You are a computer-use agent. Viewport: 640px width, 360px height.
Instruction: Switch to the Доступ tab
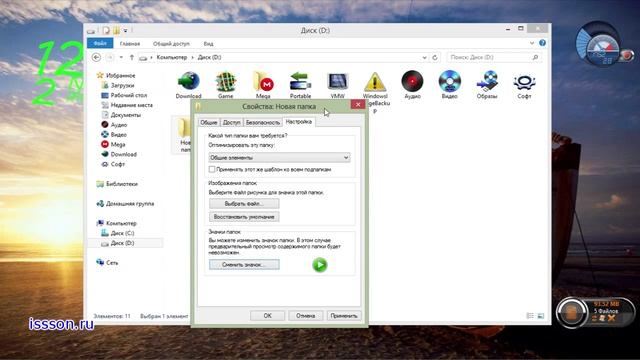pyautogui.click(x=231, y=122)
